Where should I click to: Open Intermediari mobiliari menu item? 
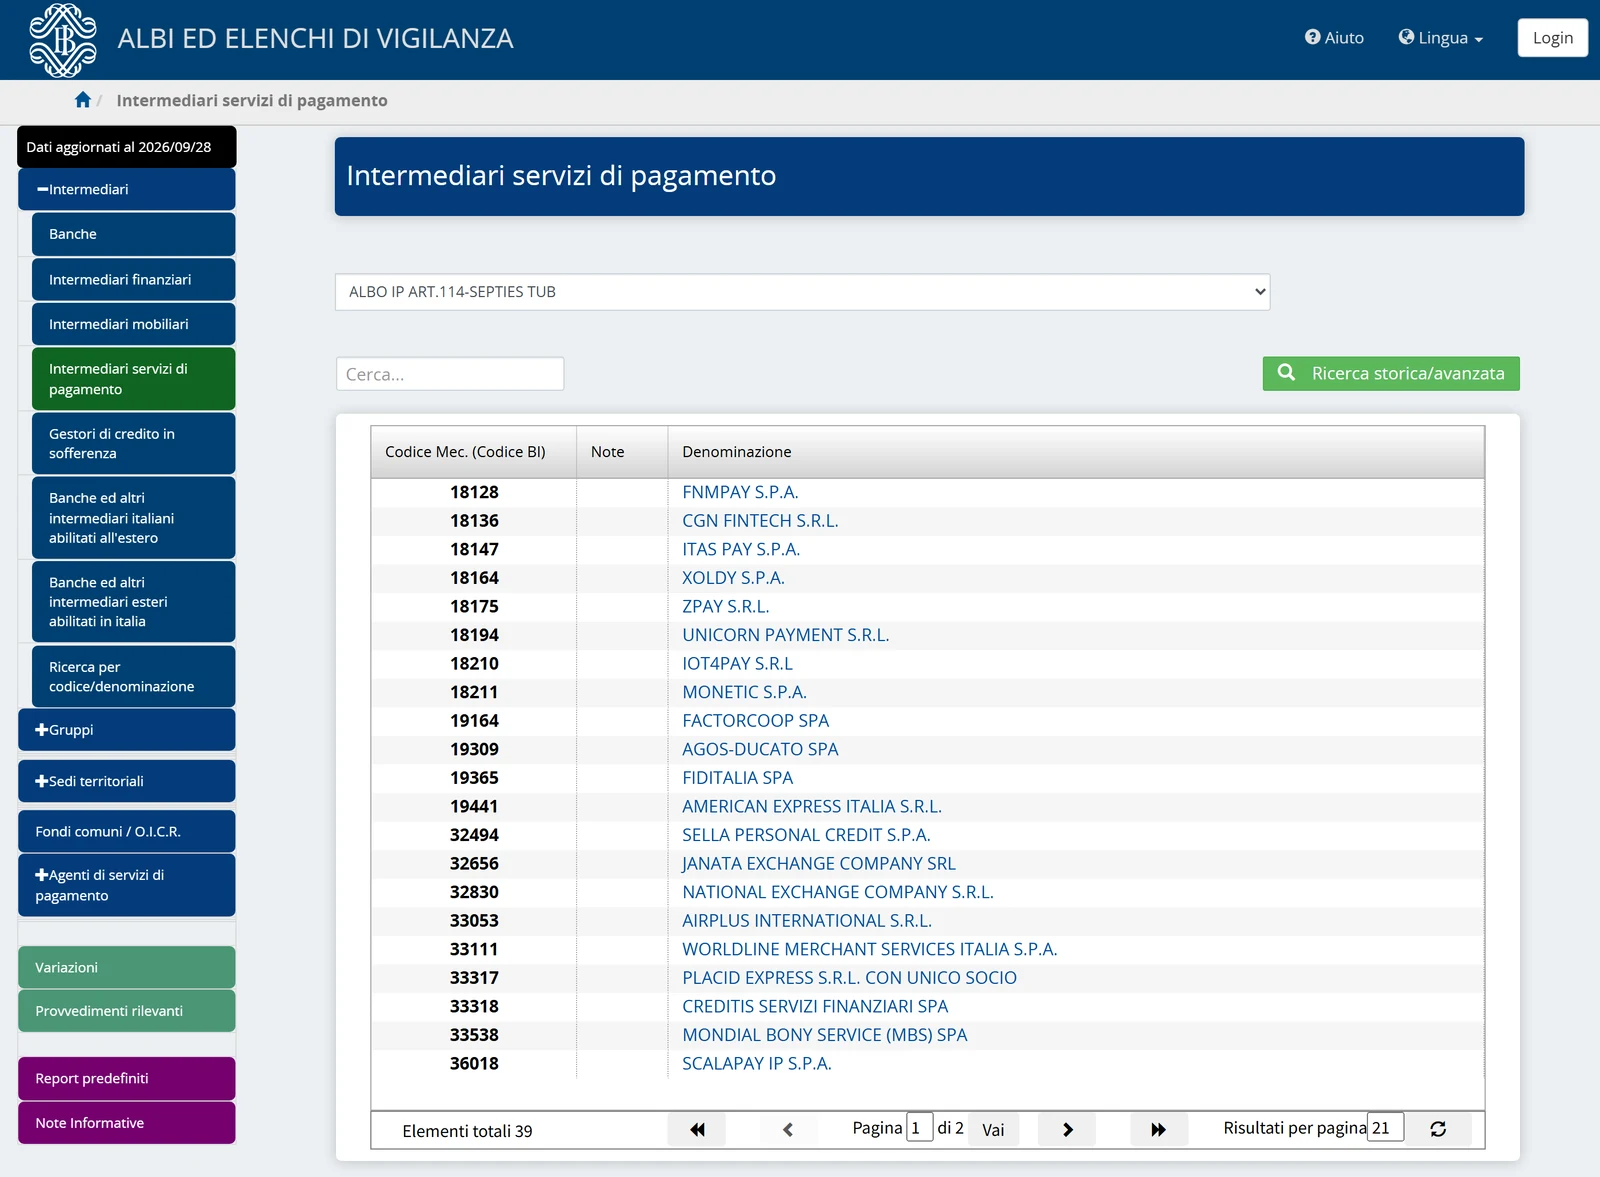coord(134,324)
